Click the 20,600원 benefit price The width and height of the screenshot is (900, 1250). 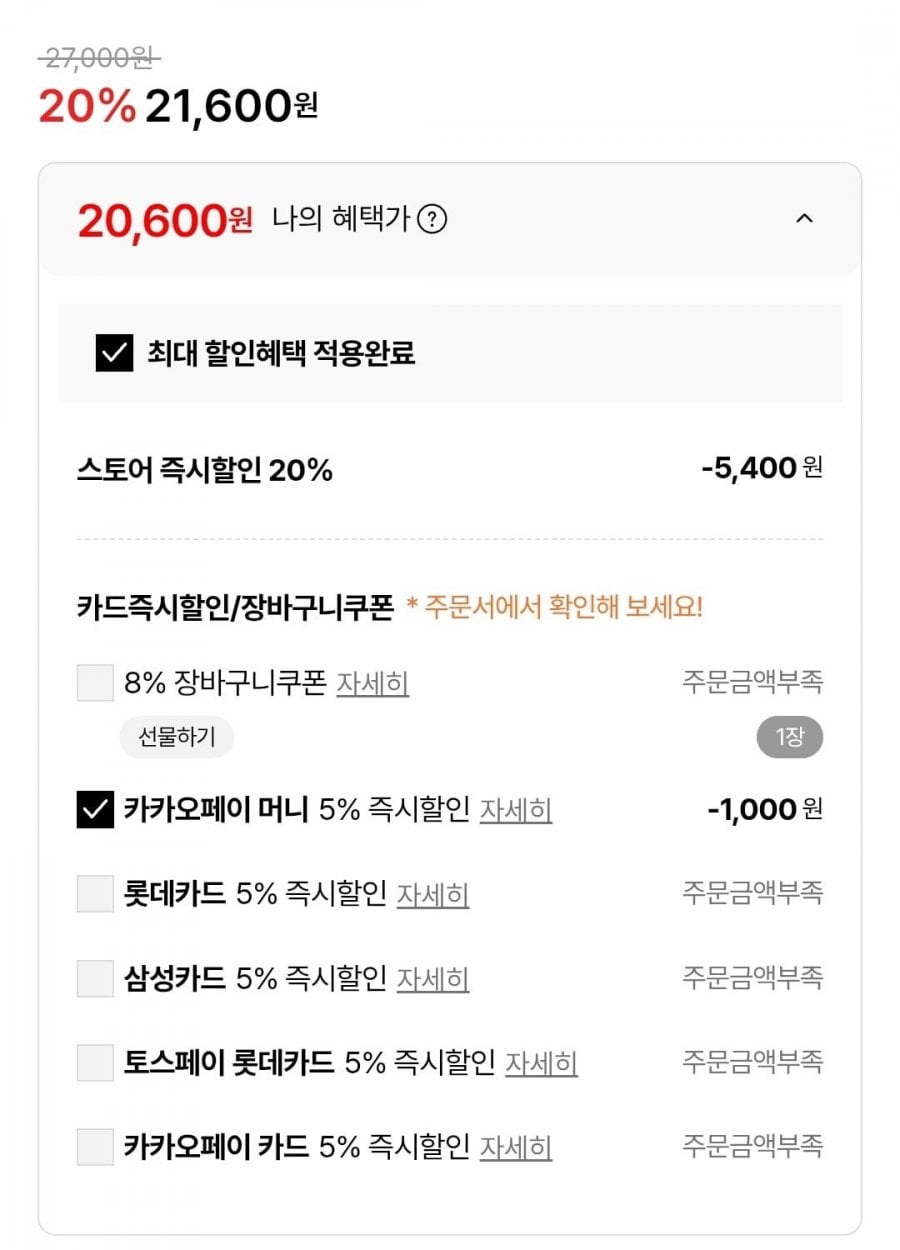point(165,221)
